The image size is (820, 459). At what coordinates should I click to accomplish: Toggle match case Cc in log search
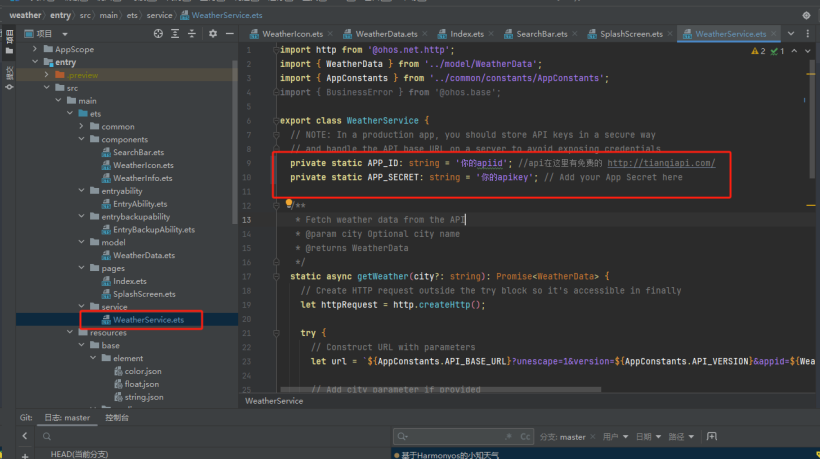click(525, 437)
